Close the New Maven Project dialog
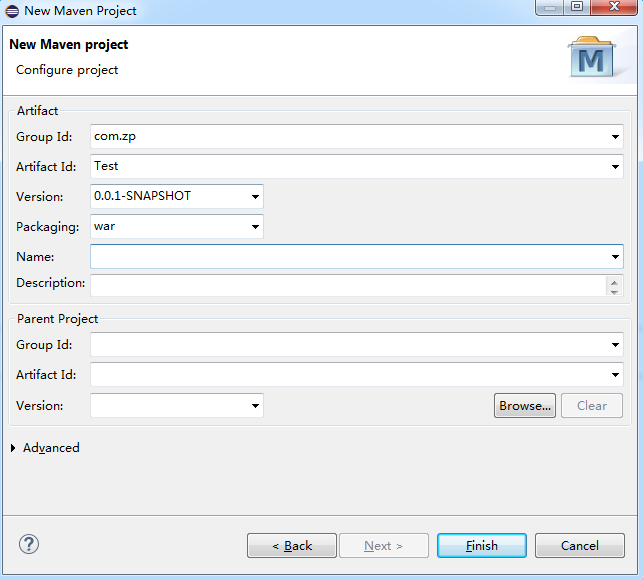Screen dimensions: 643x579 point(614,7)
